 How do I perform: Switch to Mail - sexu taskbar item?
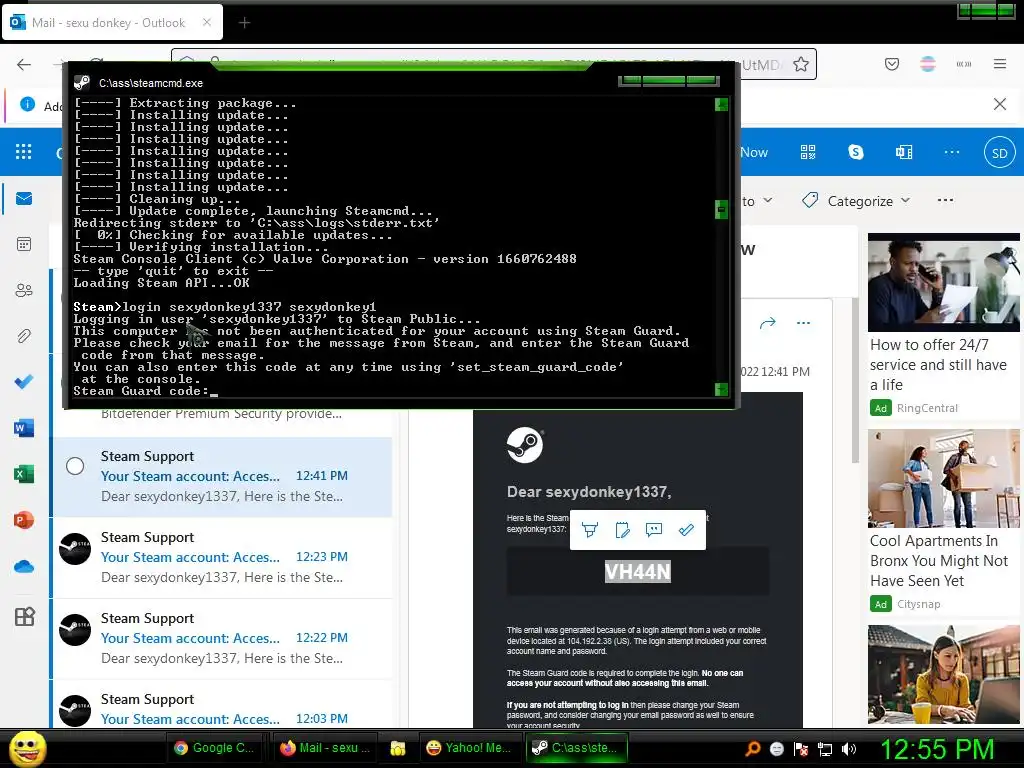tap(325, 748)
